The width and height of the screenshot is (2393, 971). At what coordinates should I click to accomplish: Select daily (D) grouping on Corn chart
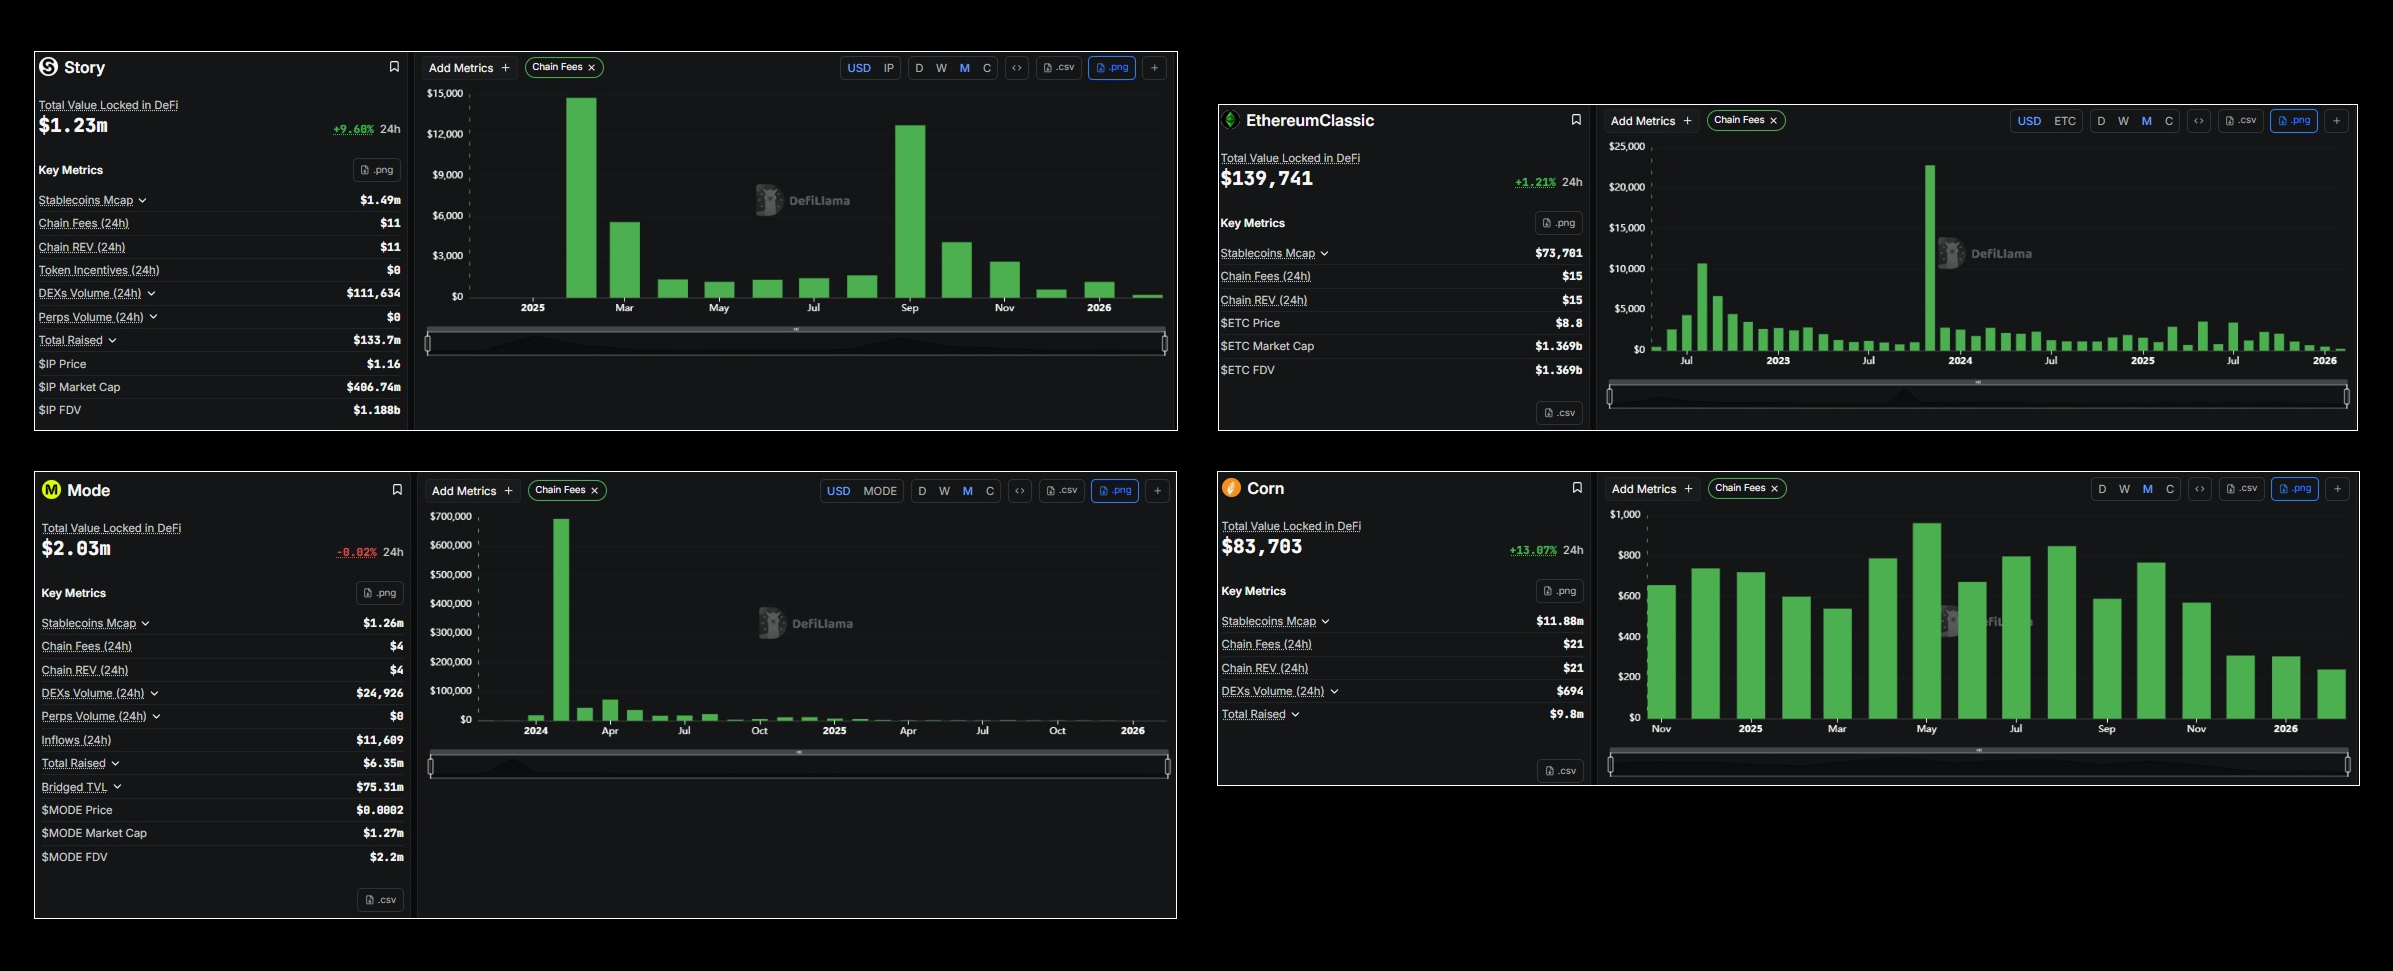tap(2102, 489)
